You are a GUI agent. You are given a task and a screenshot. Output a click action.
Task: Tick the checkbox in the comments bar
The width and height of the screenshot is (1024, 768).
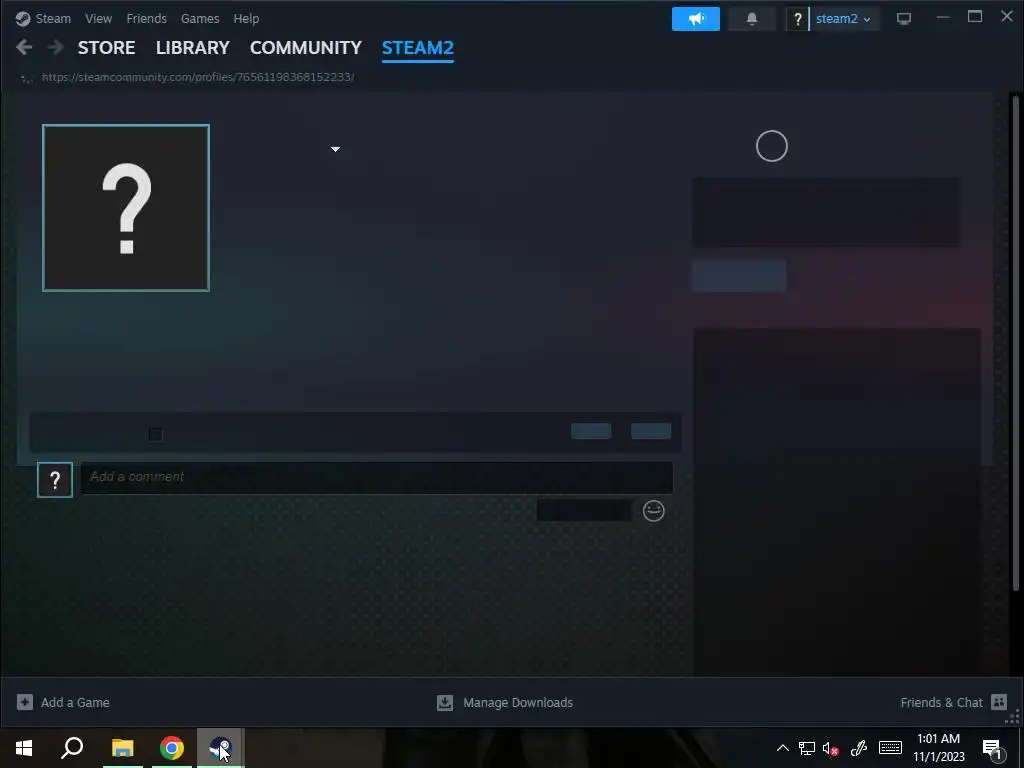coord(155,434)
